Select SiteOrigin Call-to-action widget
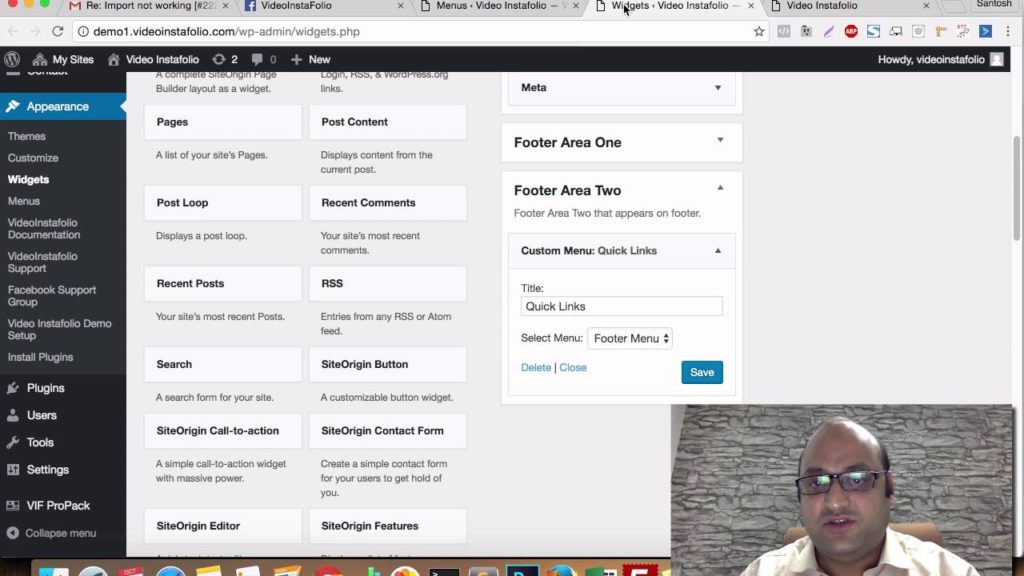1024x576 pixels. tap(223, 431)
